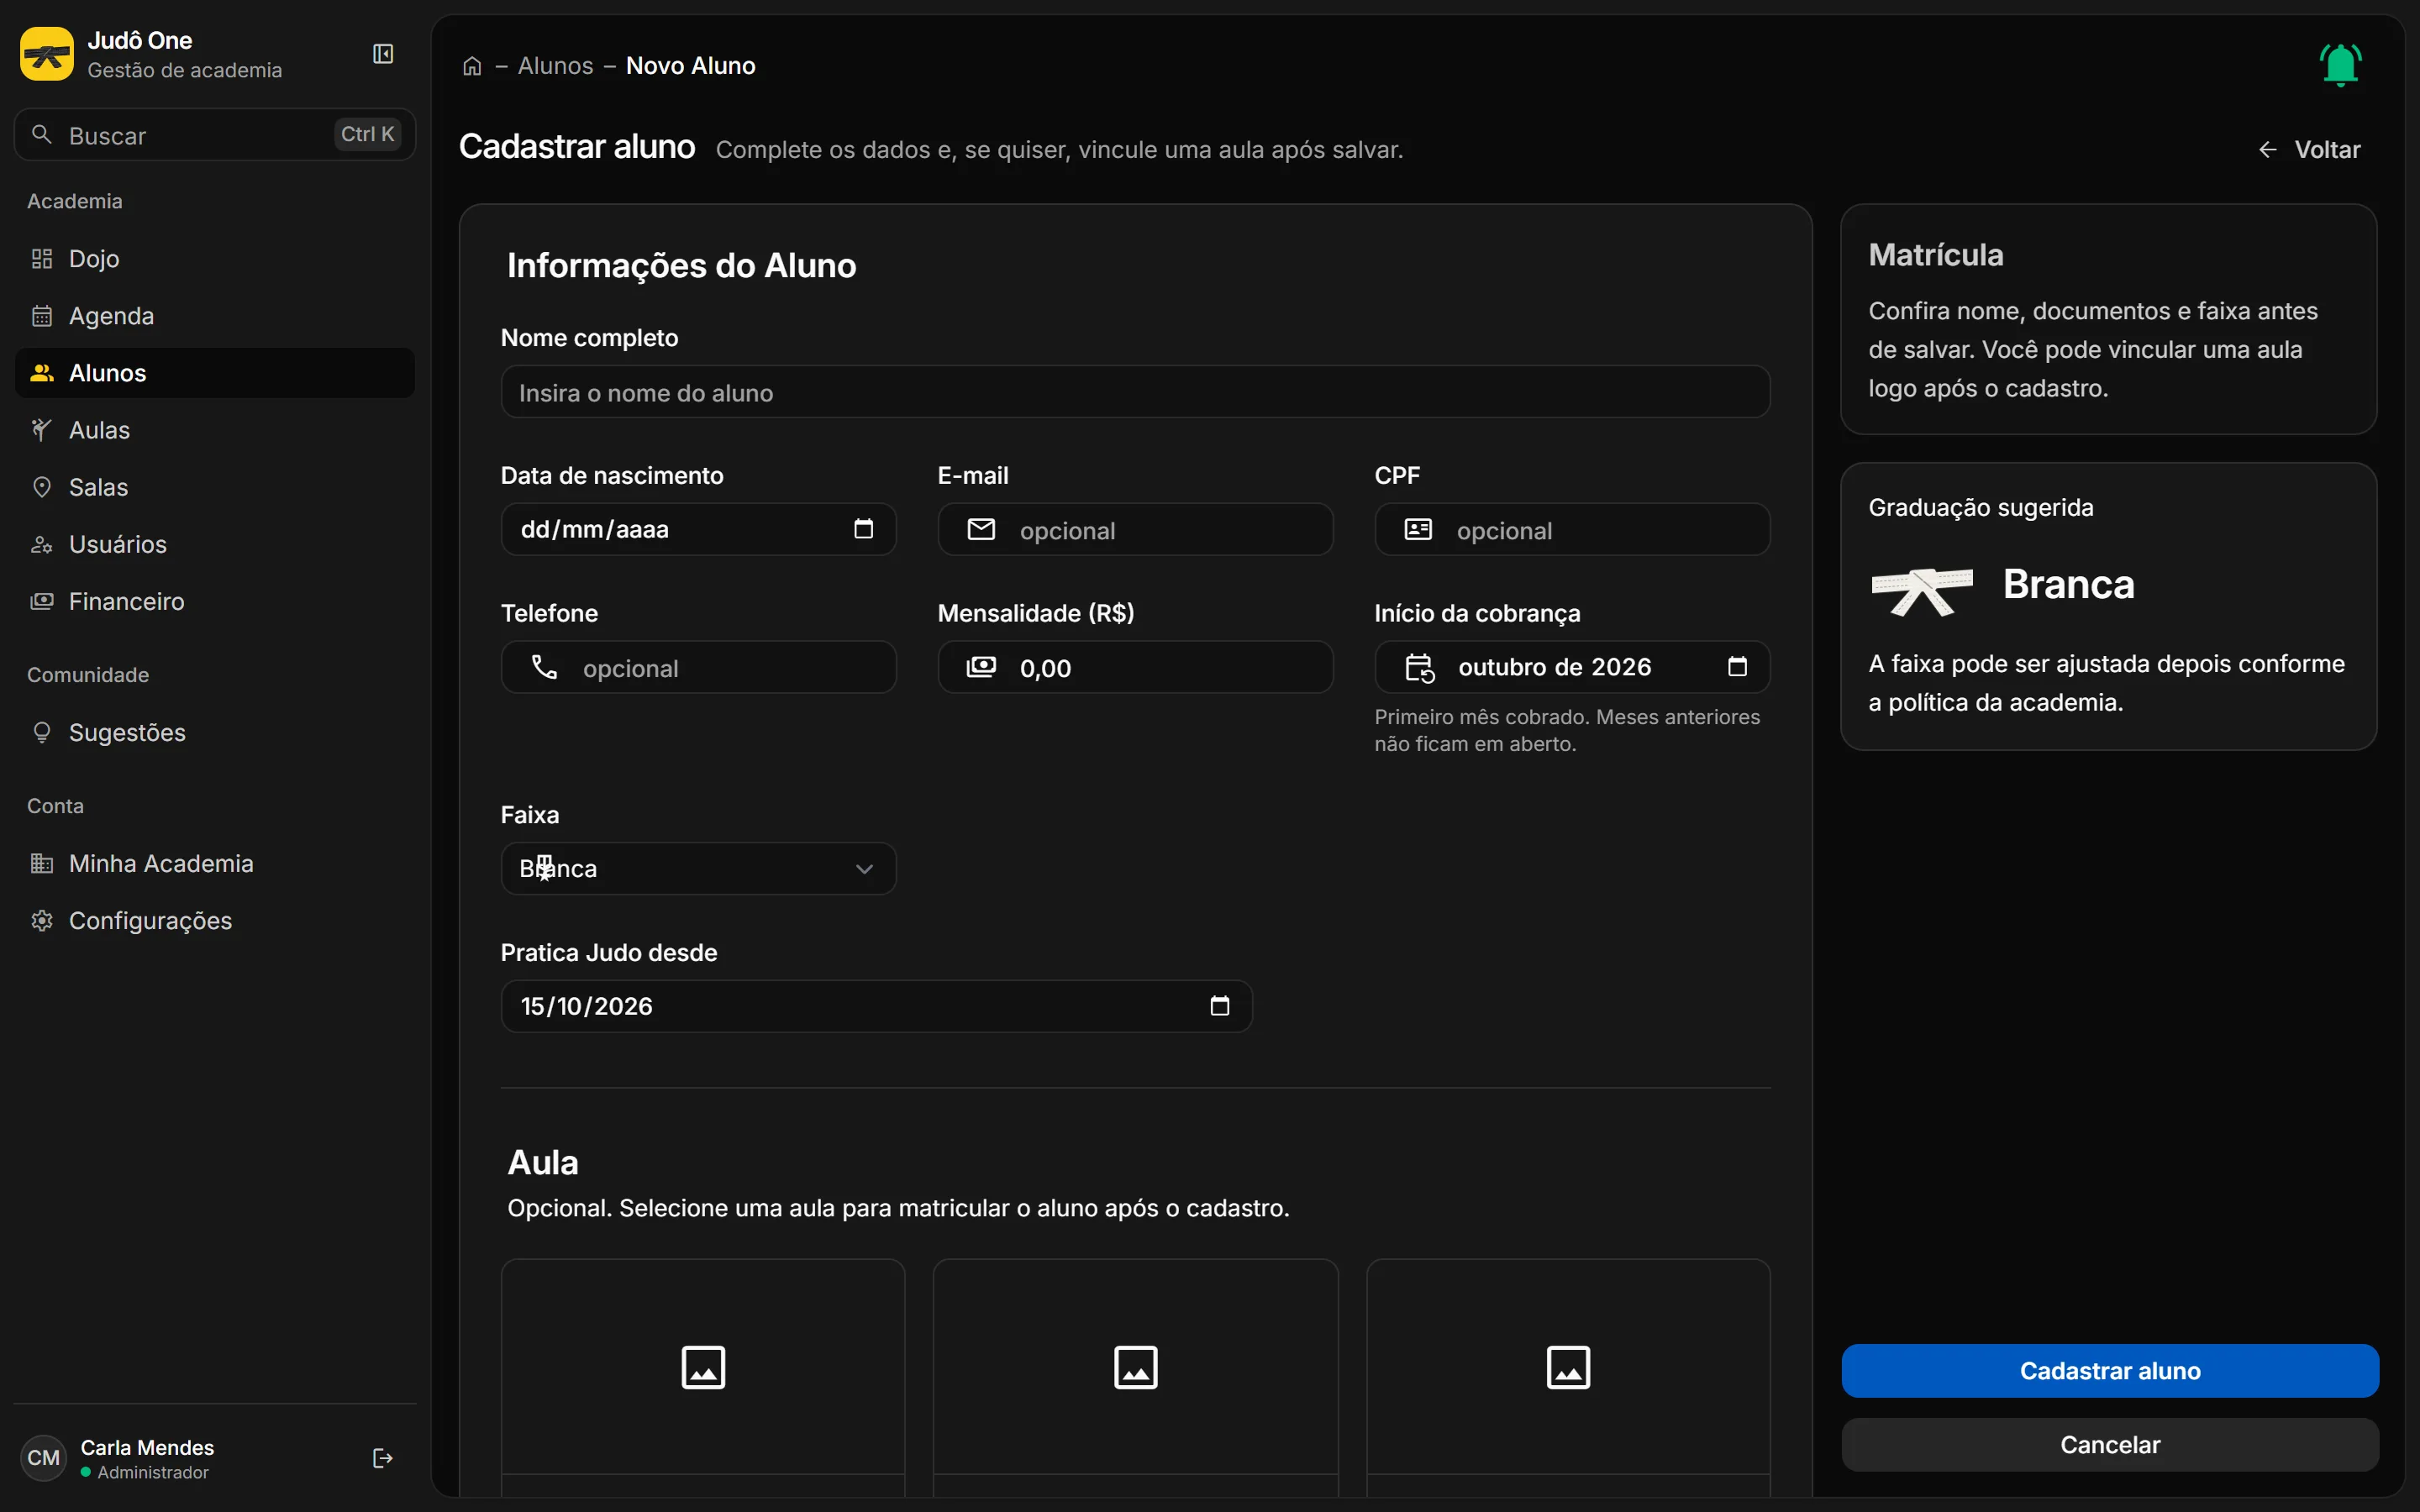This screenshot has height=1512, width=2420.
Task: Click the money icon in Mensalidade field
Action: click(x=982, y=667)
